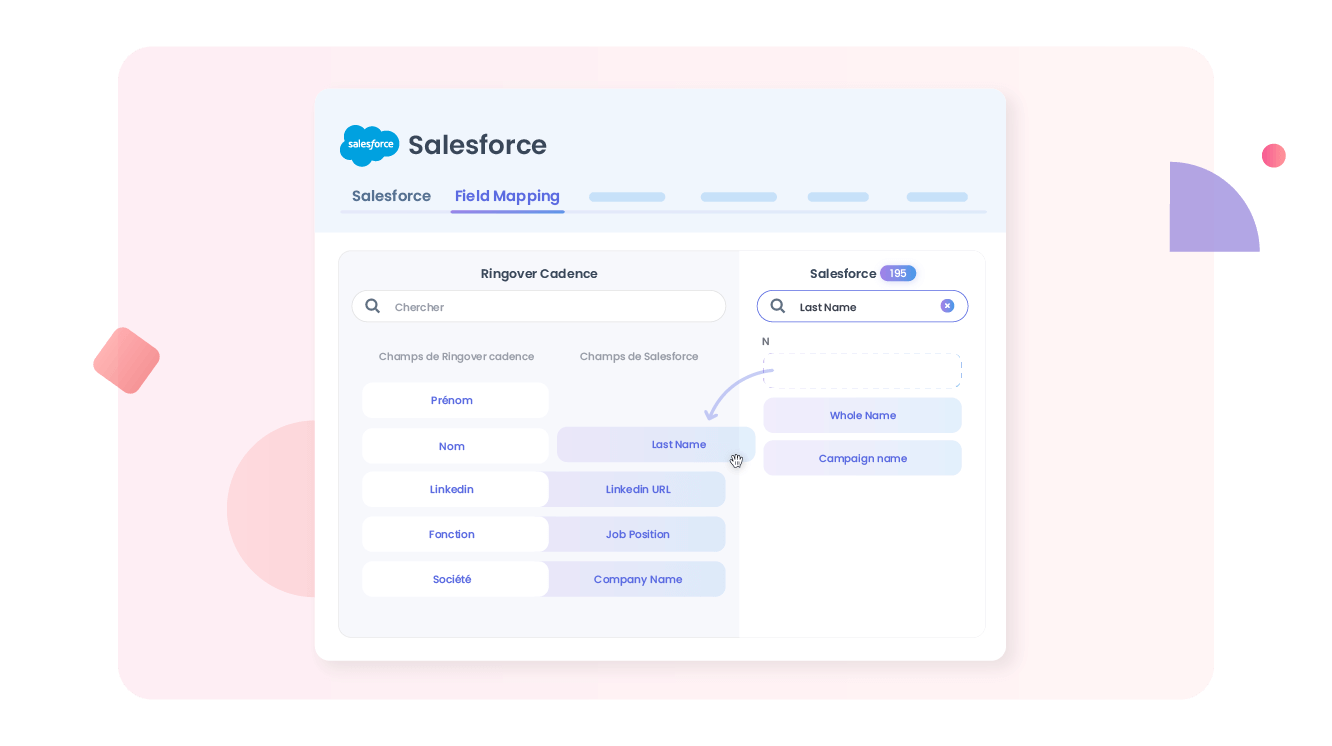The image size is (1332, 746).
Task: Clear the Last Name search using the X icon
Action: point(947,306)
